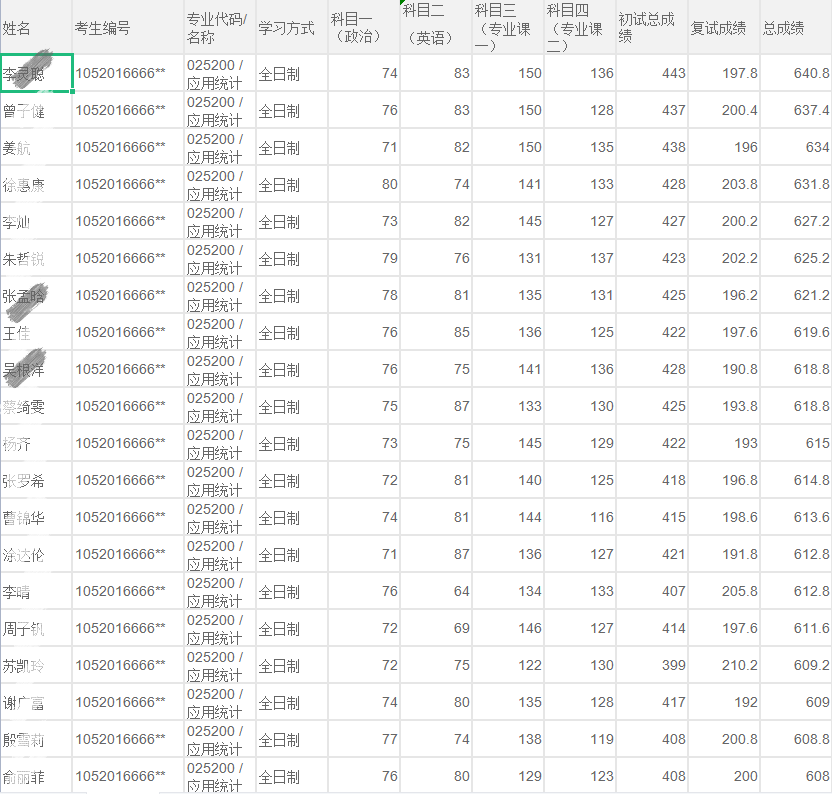
Task: Select the 考生编号 column header
Action: click(128, 27)
